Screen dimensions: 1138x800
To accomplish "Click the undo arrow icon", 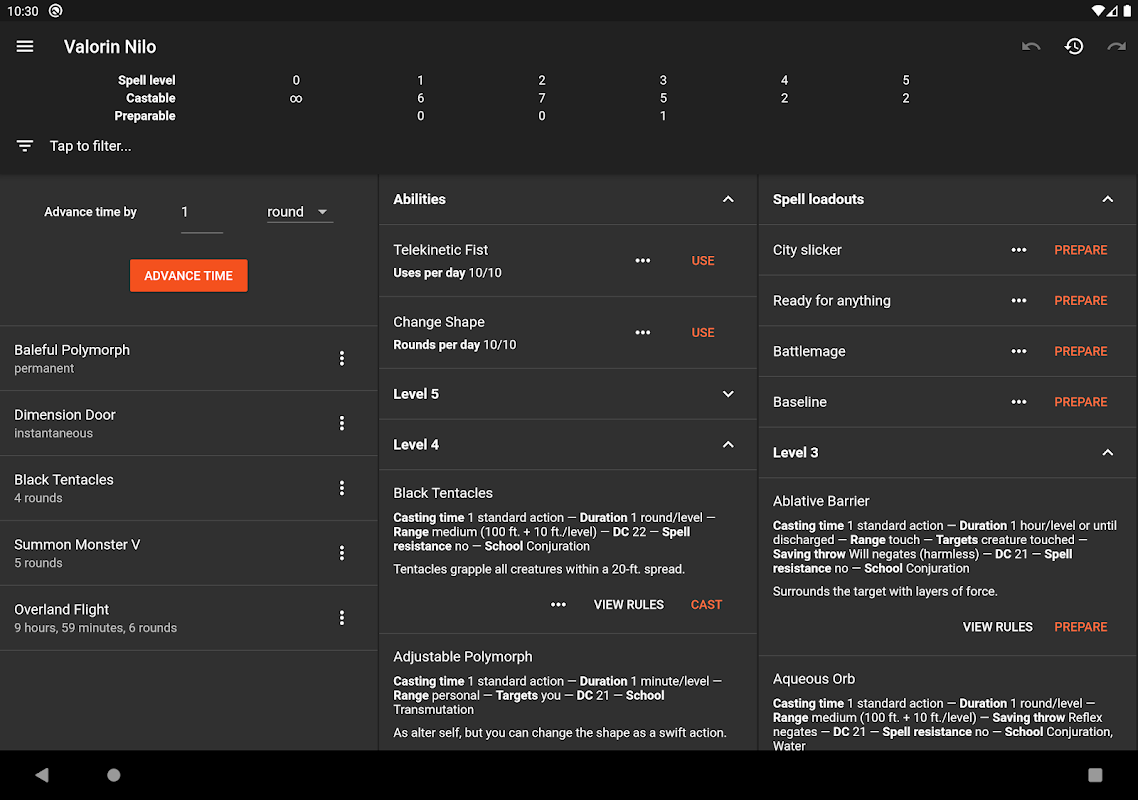I will (x=1031, y=47).
